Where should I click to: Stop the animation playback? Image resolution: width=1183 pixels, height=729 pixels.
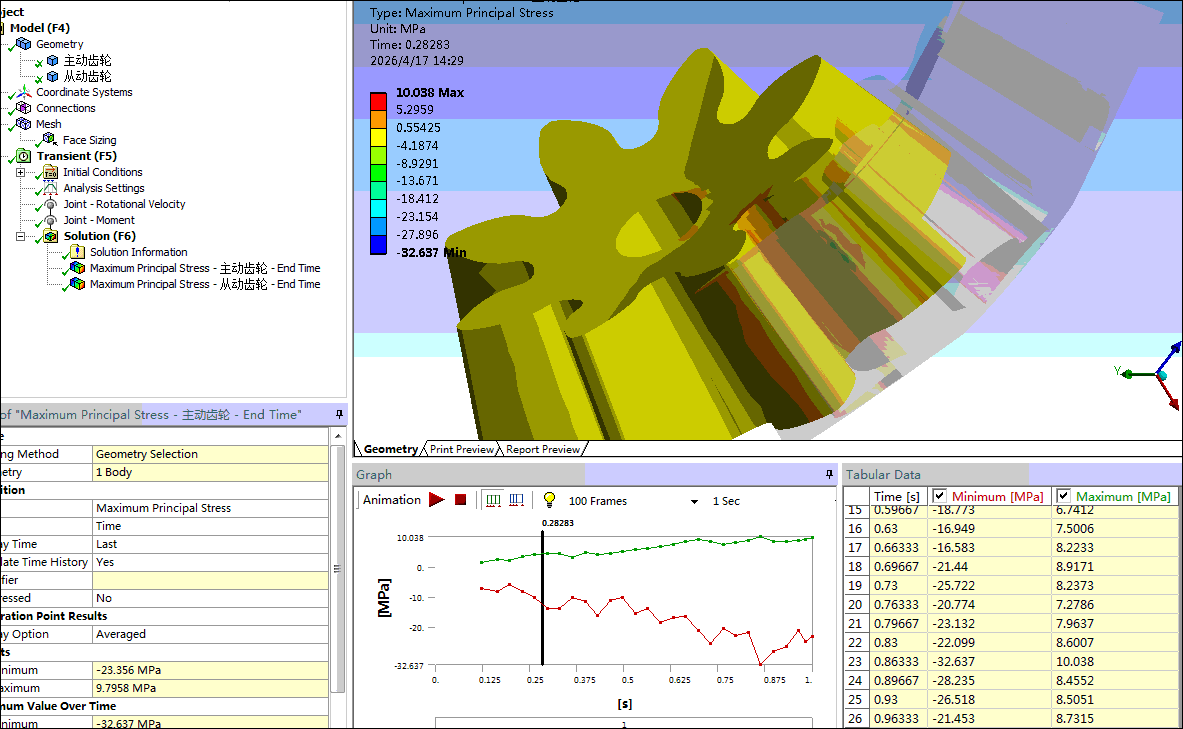[x=461, y=500]
